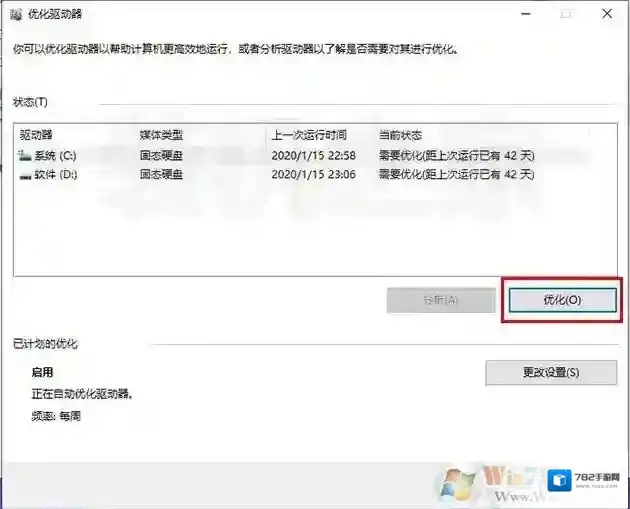Click the 启用 status text

[42, 372]
